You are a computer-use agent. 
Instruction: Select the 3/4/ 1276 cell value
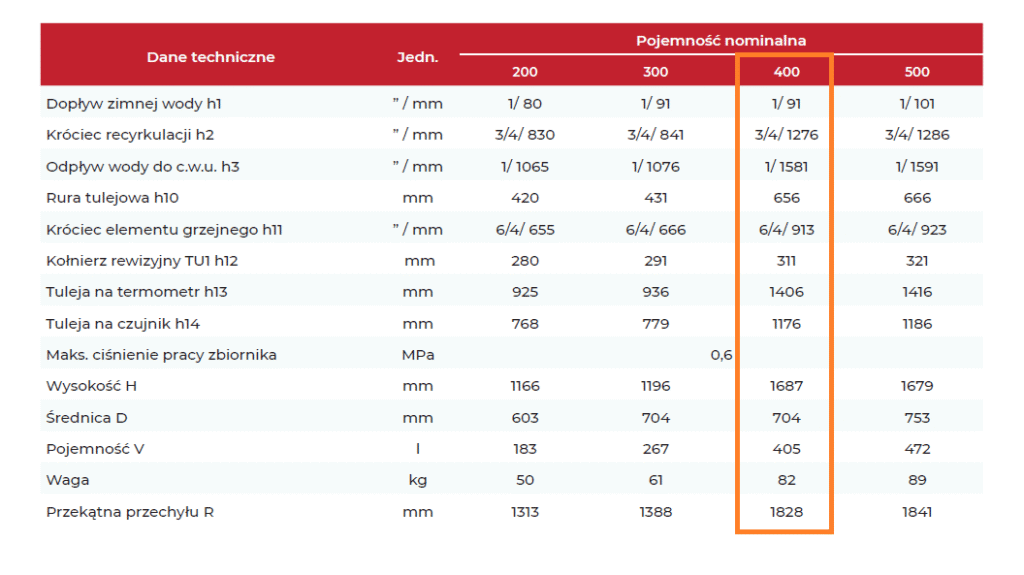[x=786, y=135]
